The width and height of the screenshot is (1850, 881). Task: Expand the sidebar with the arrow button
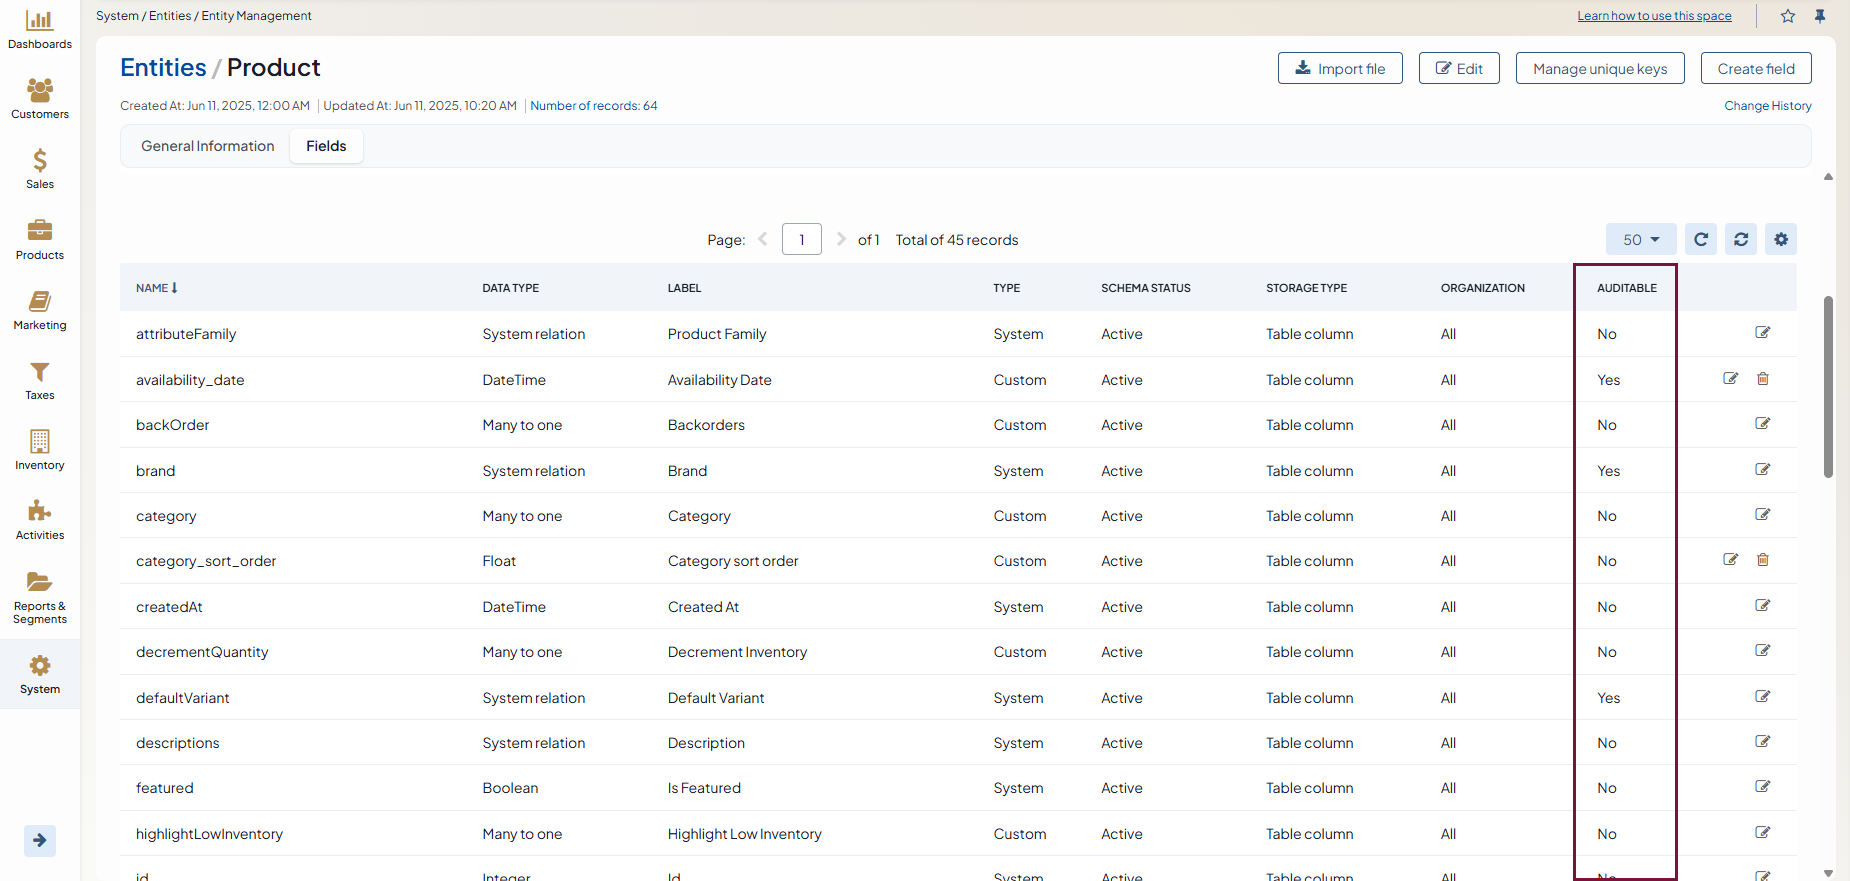tap(40, 840)
